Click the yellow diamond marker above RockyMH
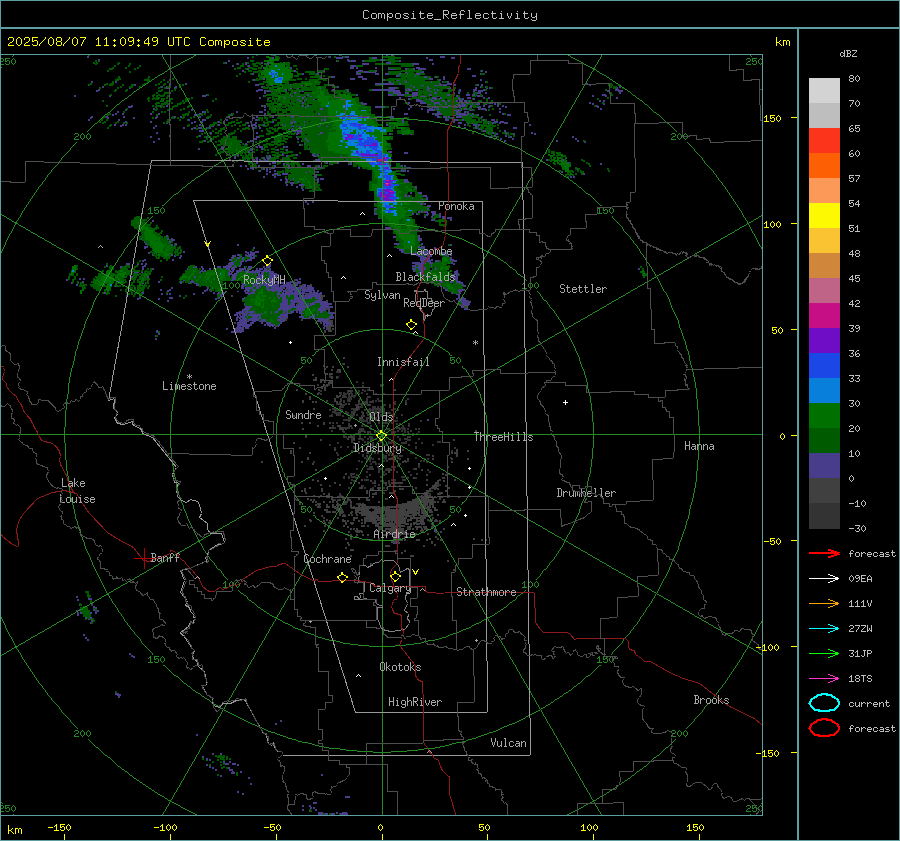The image size is (900, 841). (267, 261)
